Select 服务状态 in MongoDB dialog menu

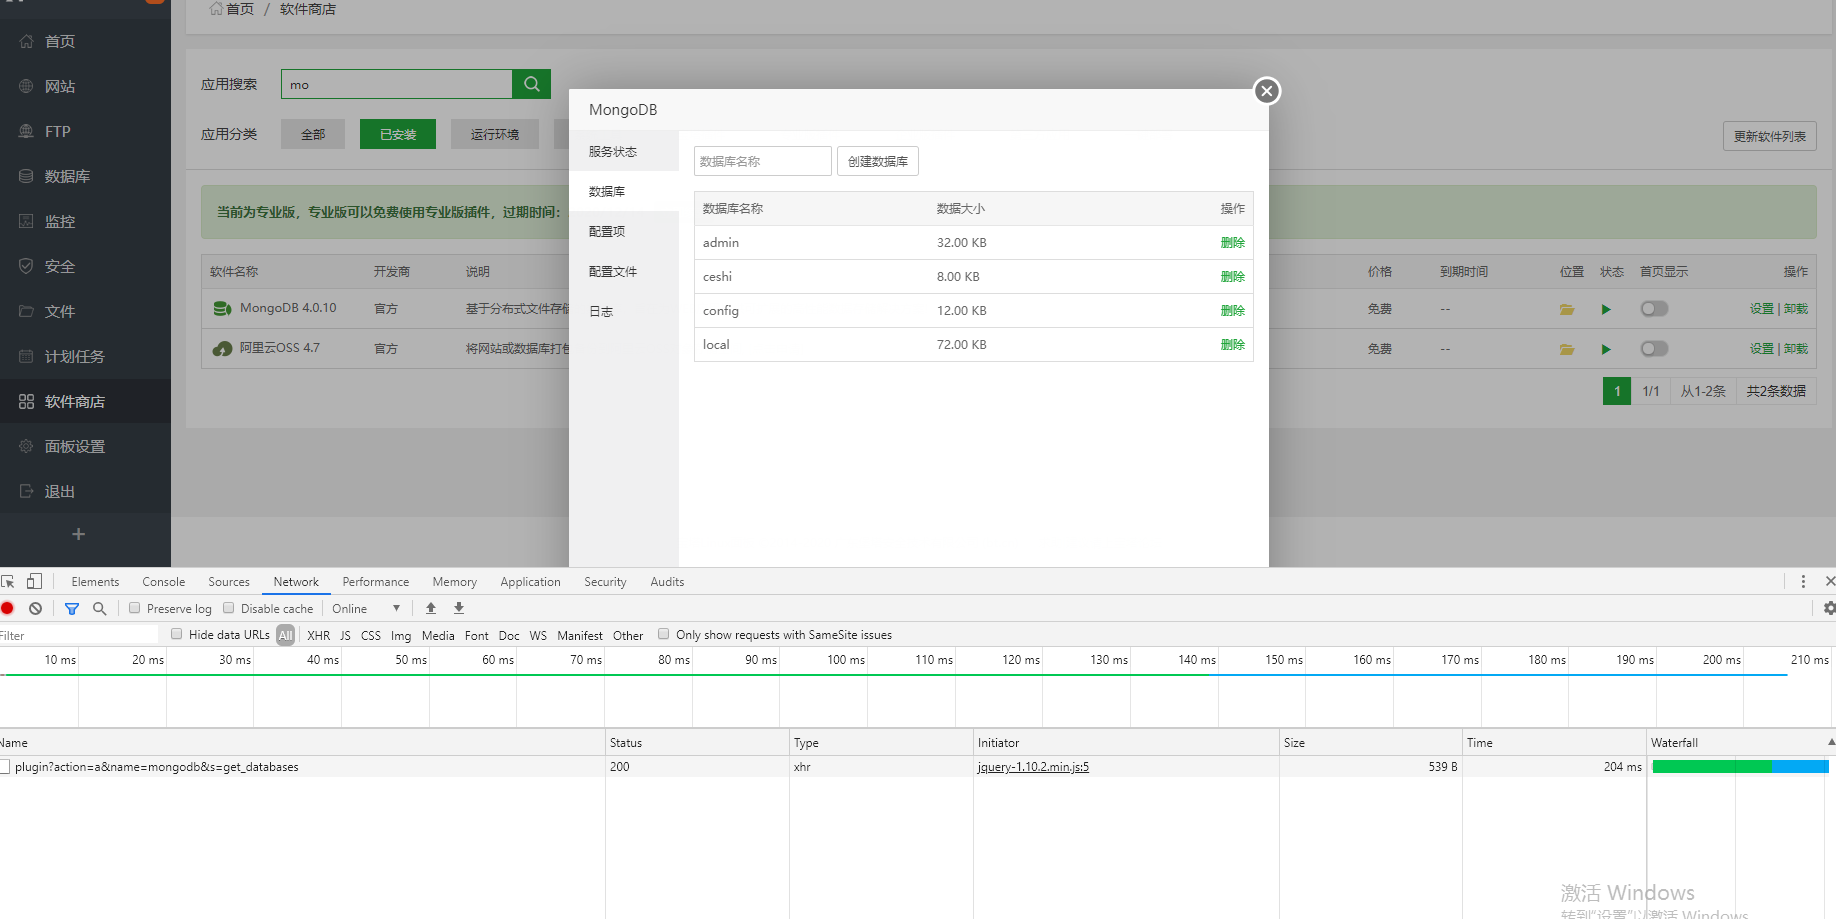(624, 151)
